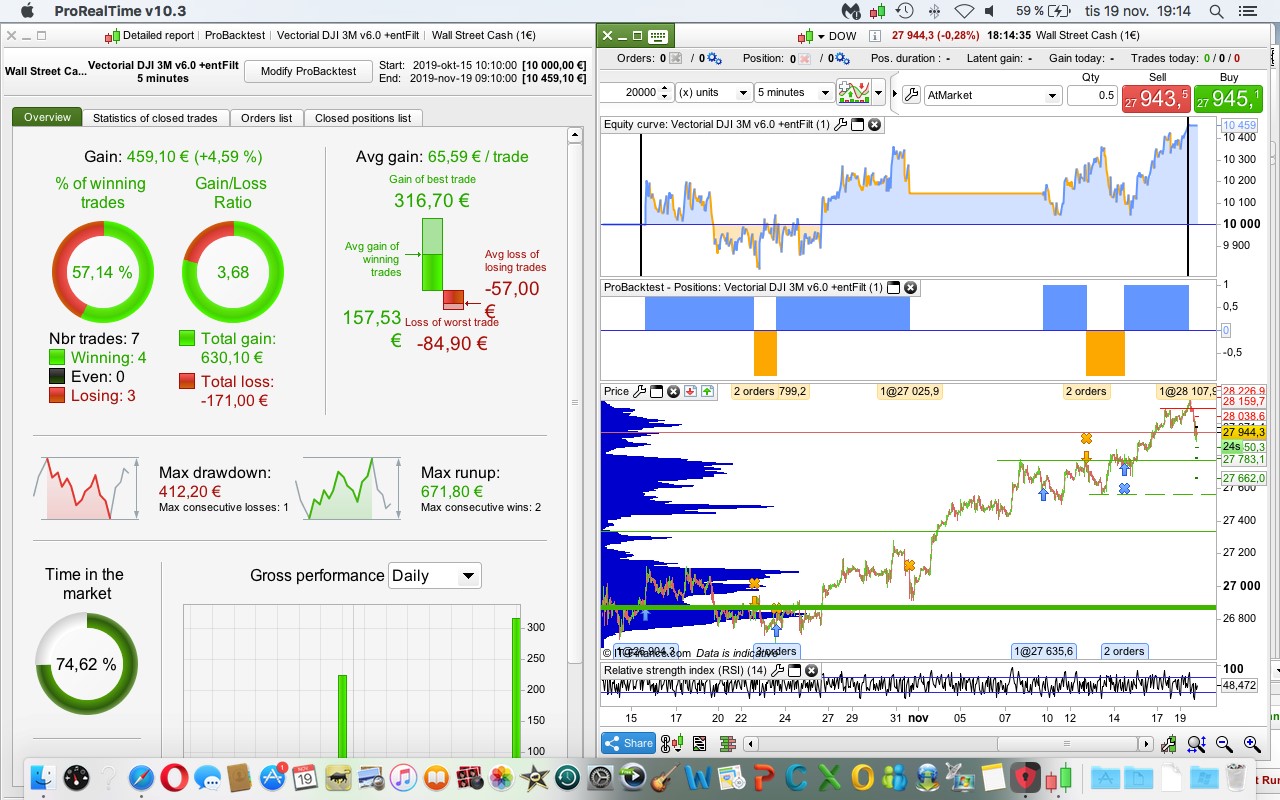Screen dimensions: 1280x800
Task: Open the Closed positions list tab
Action: coord(363,118)
